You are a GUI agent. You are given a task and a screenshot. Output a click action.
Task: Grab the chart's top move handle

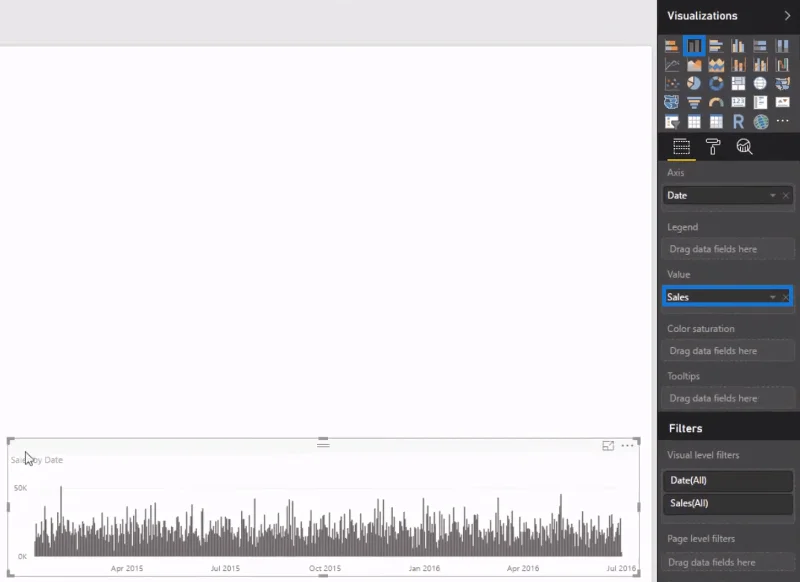[323, 443]
